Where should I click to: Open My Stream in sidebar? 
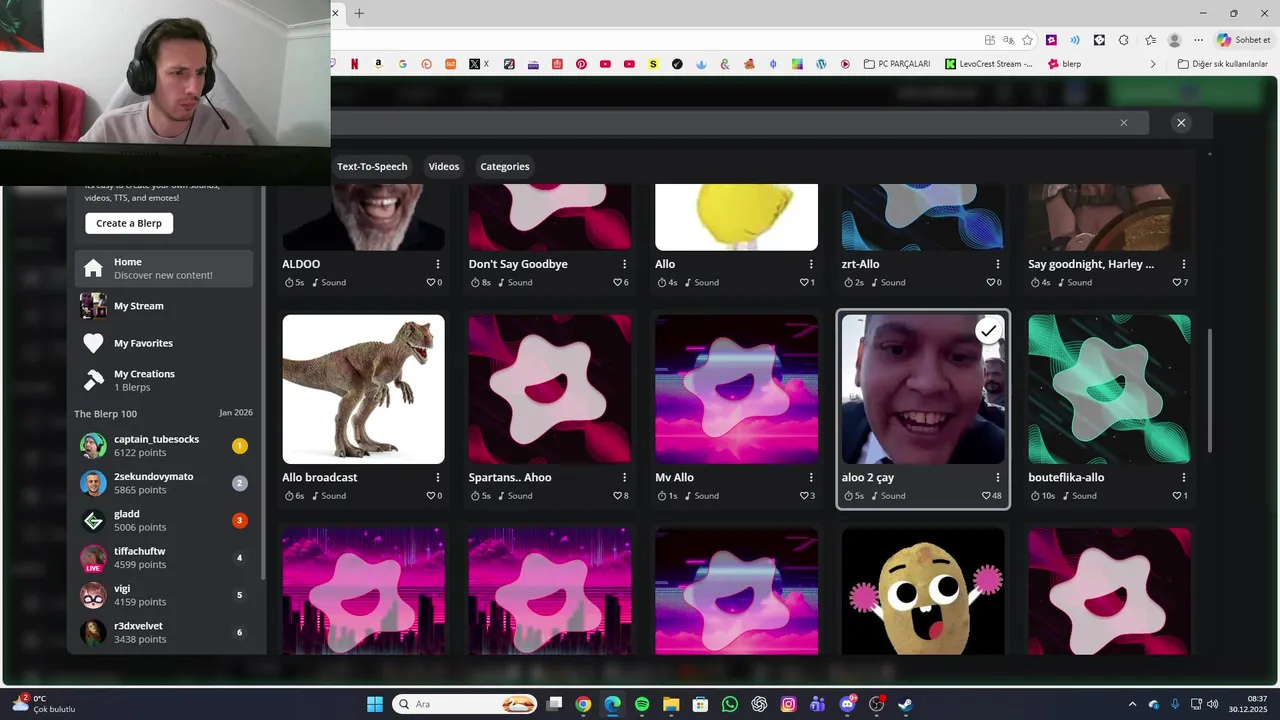point(164,306)
